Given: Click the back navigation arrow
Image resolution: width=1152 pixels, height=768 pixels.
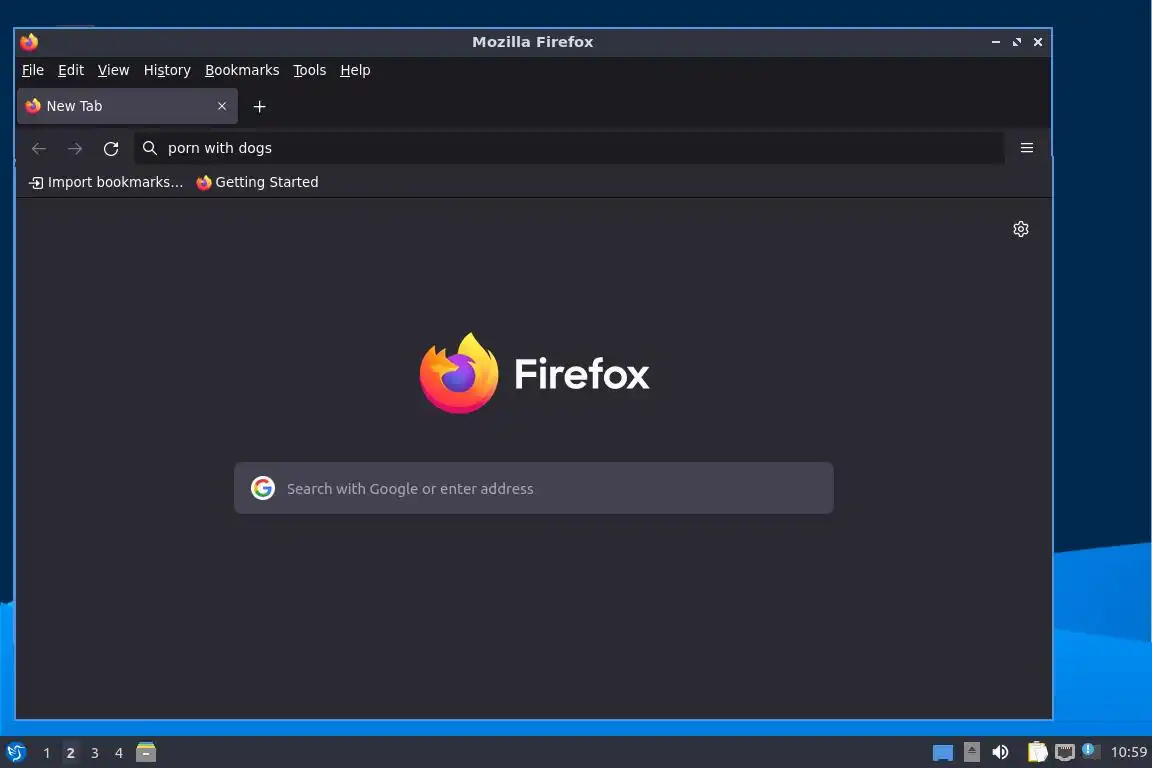Looking at the screenshot, I should pos(39,148).
